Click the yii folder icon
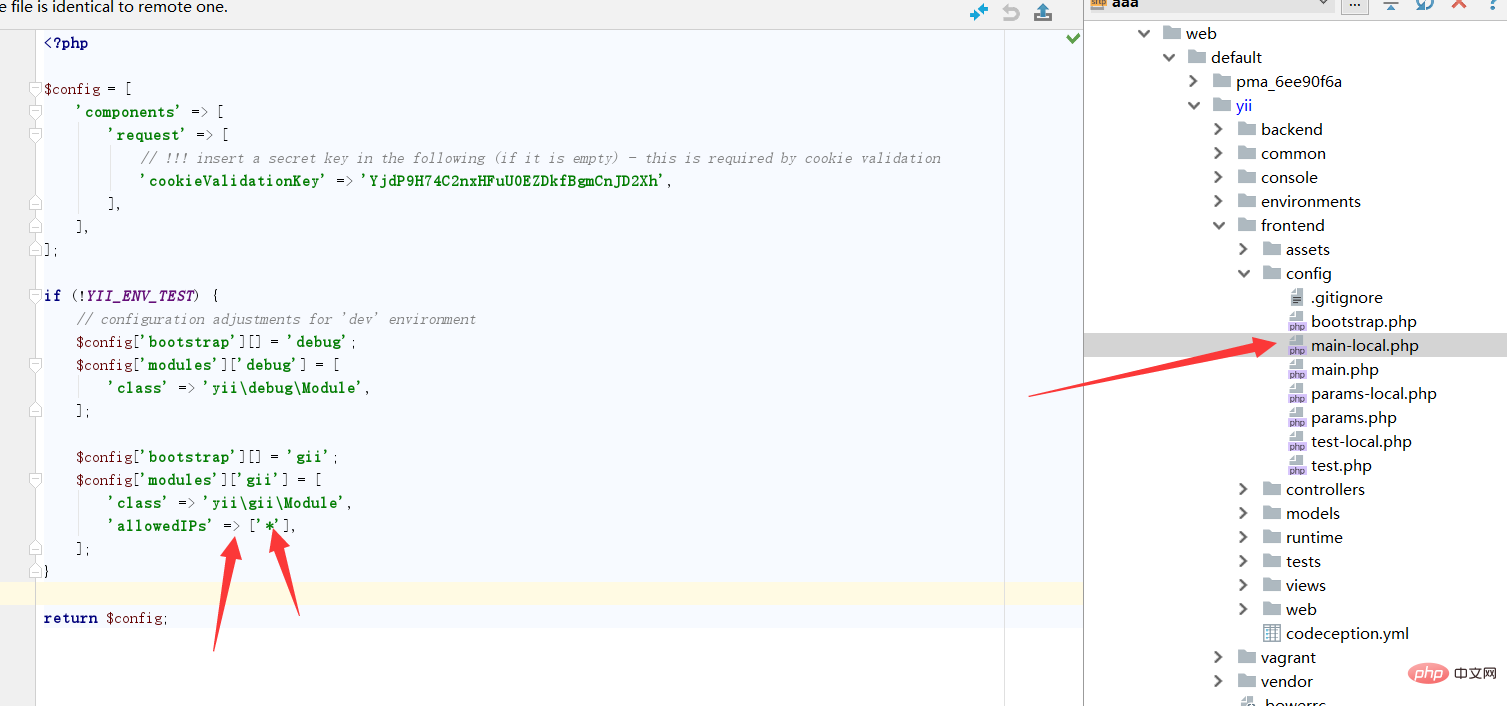Image resolution: width=1507 pixels, height=706 pixels. click(x=1221, y=105)
